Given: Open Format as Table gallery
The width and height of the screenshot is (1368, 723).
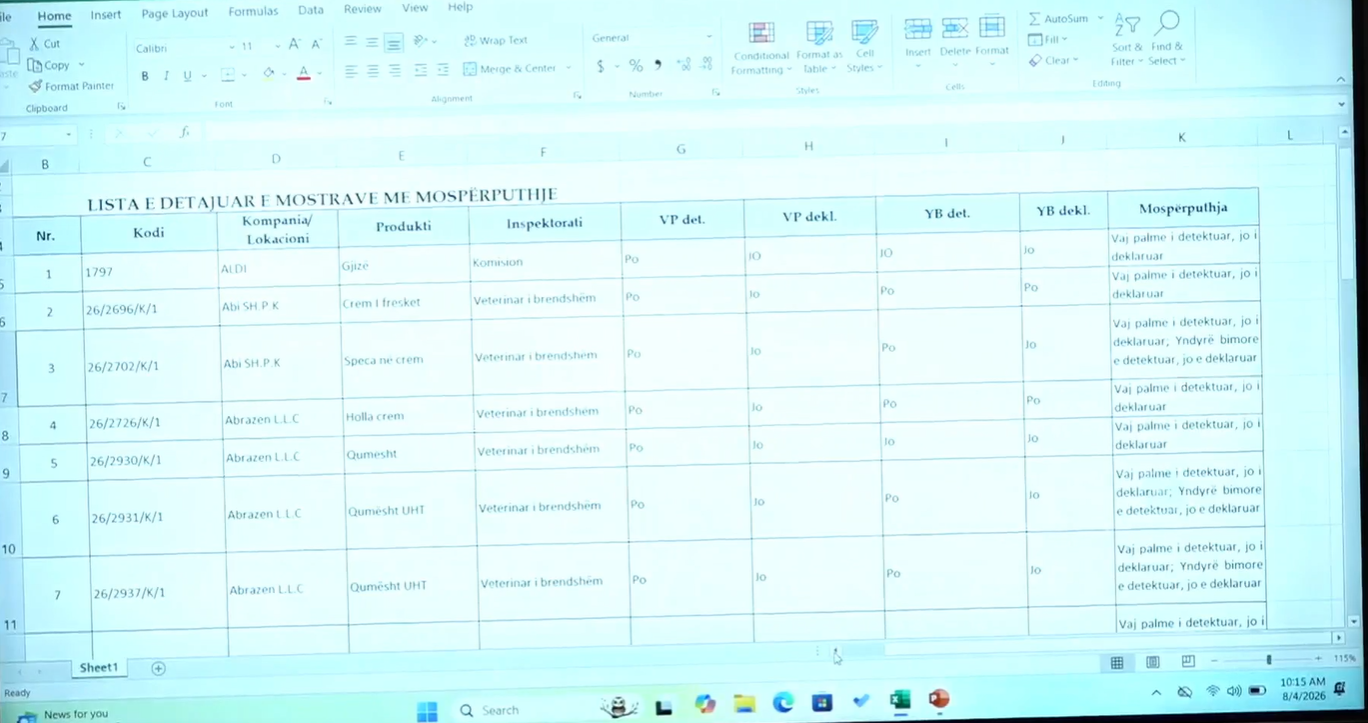Looking at the screenshot, I should (819, 48).
